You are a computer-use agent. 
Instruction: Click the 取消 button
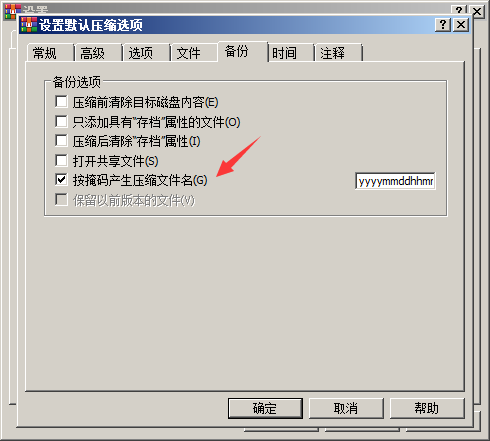pos(346,408)
